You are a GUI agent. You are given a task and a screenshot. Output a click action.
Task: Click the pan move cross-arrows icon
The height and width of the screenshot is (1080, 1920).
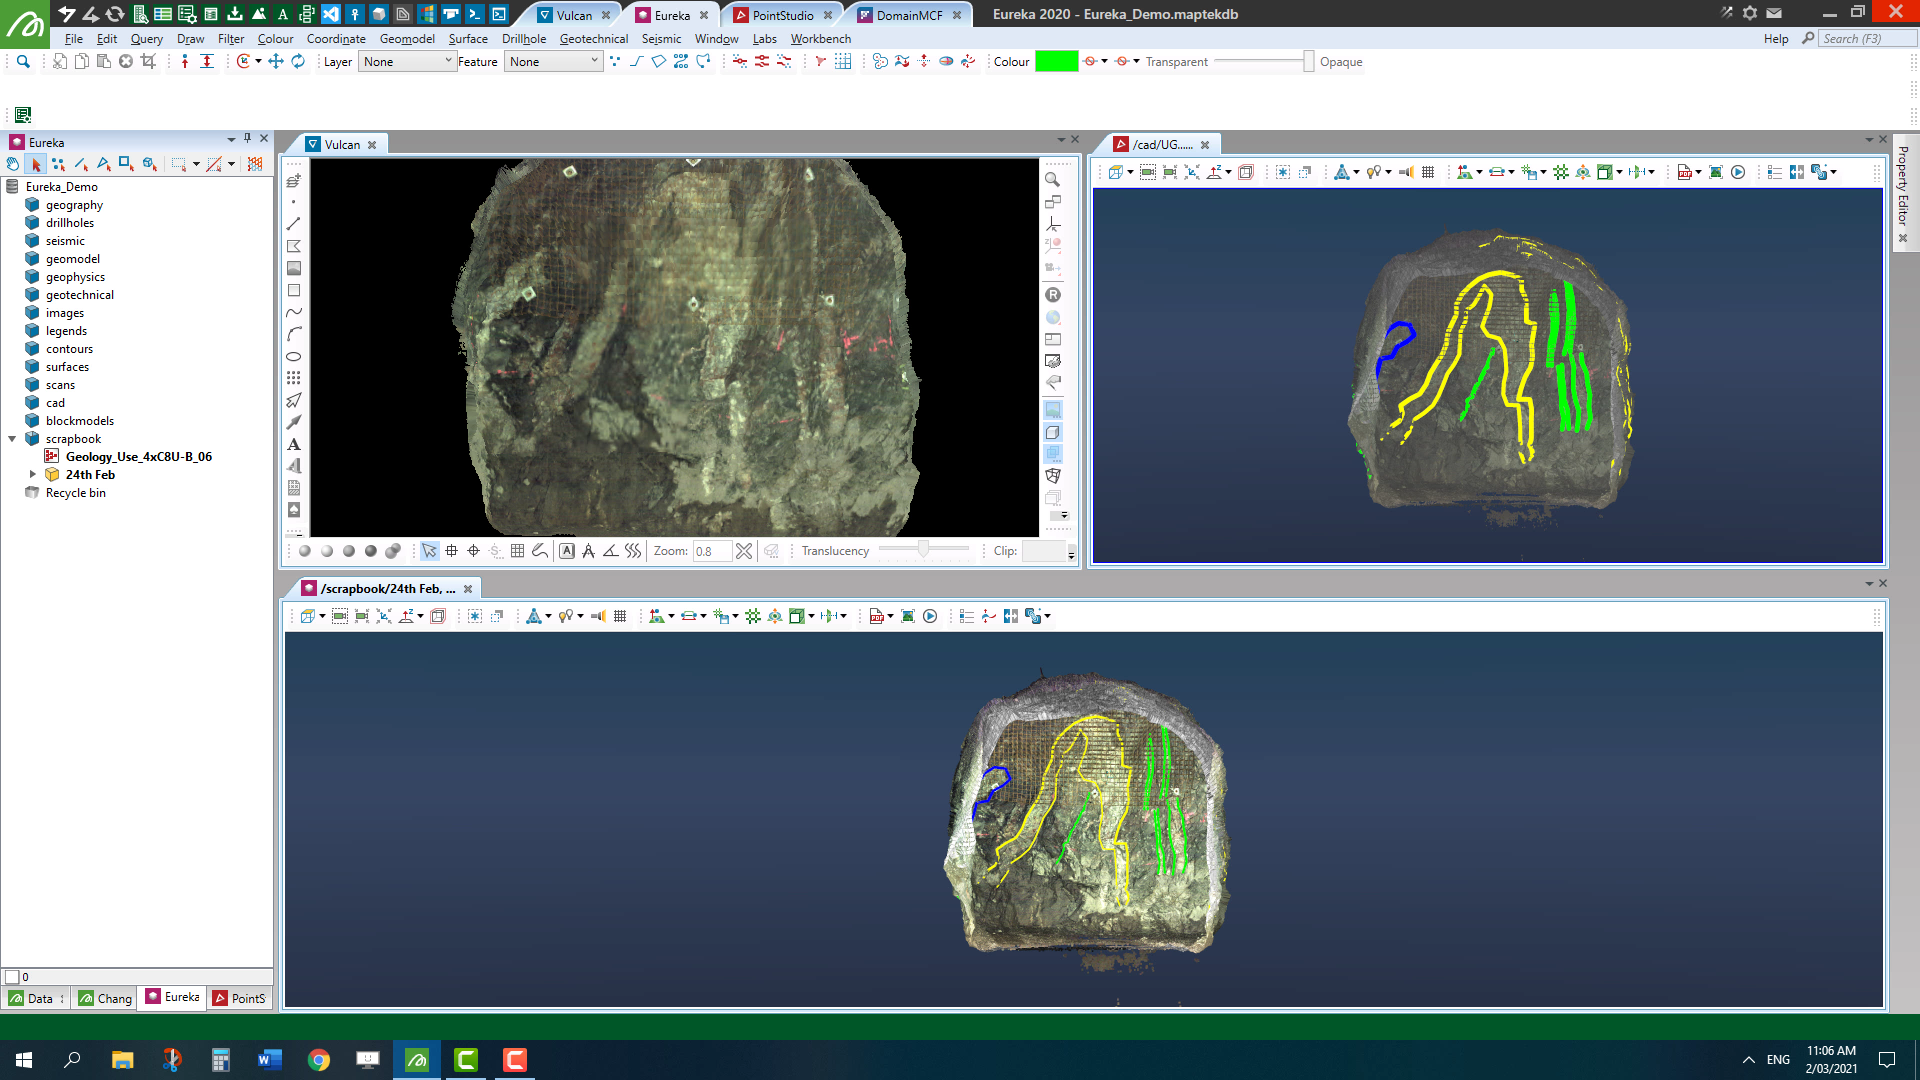pos(276,61)
